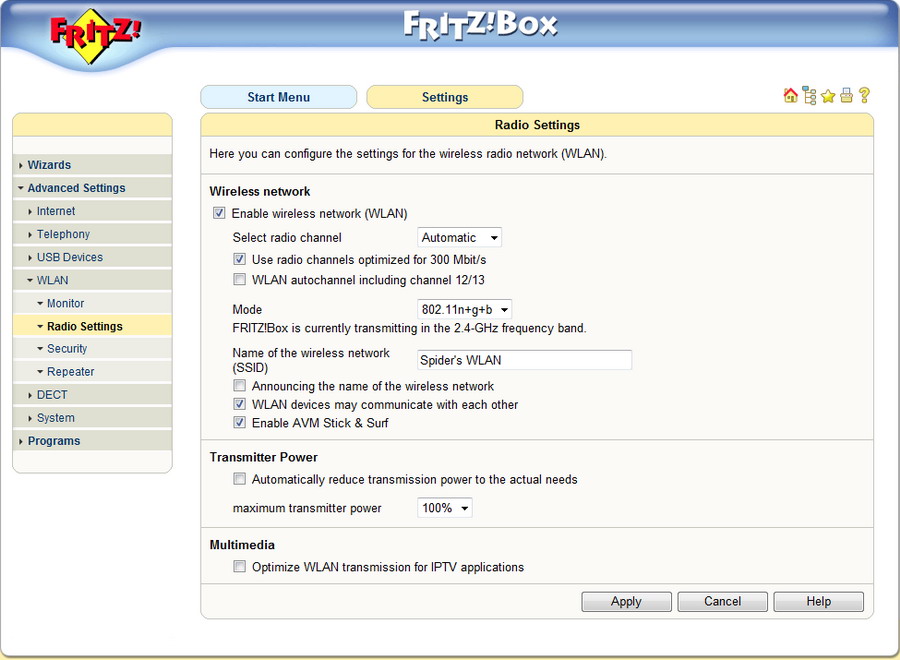Viewport: 900px width, 660px height.
Task: Enable Optimize WLAN transmission for IPTV
Action: click(239, 567)
